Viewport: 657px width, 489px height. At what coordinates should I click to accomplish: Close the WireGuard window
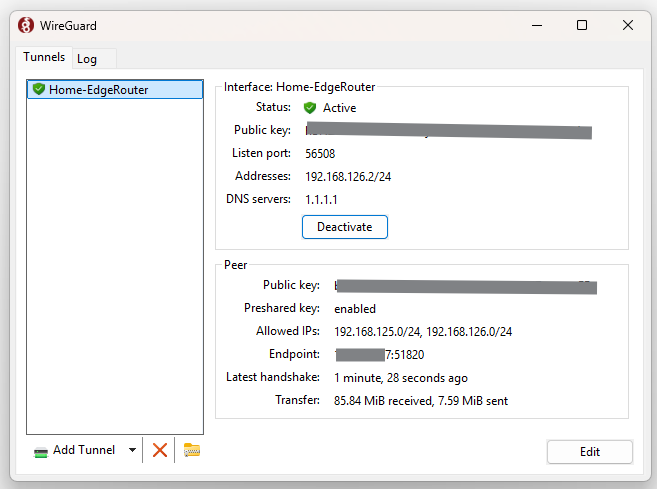tap(628, 25)
